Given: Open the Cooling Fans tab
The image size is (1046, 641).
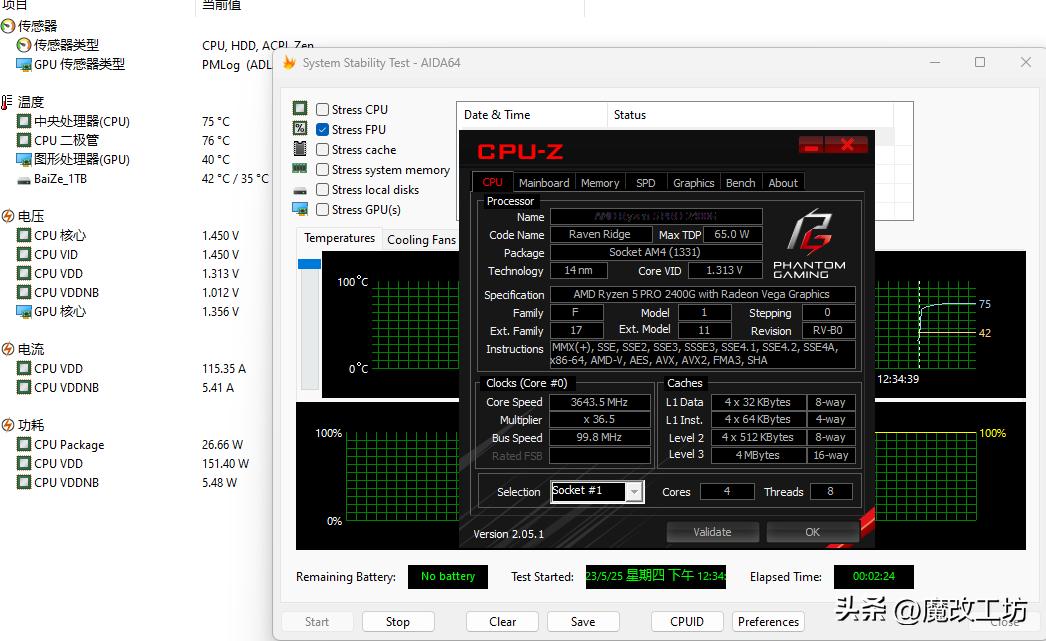Looking at the screenshot, I should point(421,239).
